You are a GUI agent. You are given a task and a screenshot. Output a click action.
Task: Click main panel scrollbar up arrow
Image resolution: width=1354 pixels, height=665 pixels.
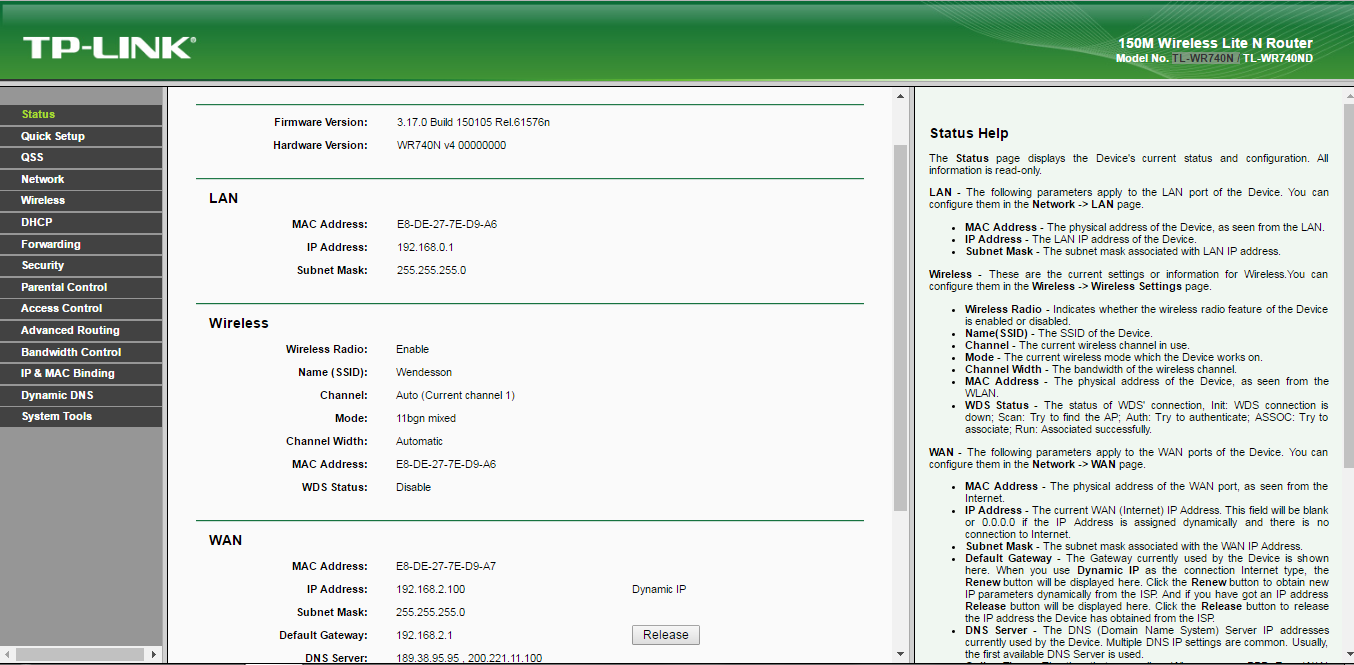(900, 96)
